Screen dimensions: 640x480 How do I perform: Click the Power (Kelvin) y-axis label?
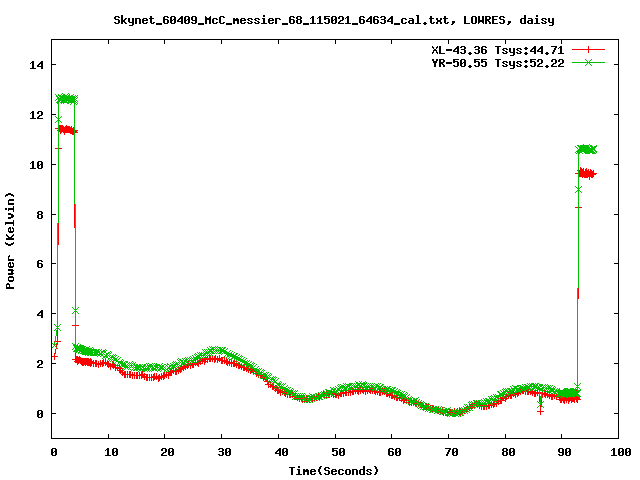tap(10, 241)
